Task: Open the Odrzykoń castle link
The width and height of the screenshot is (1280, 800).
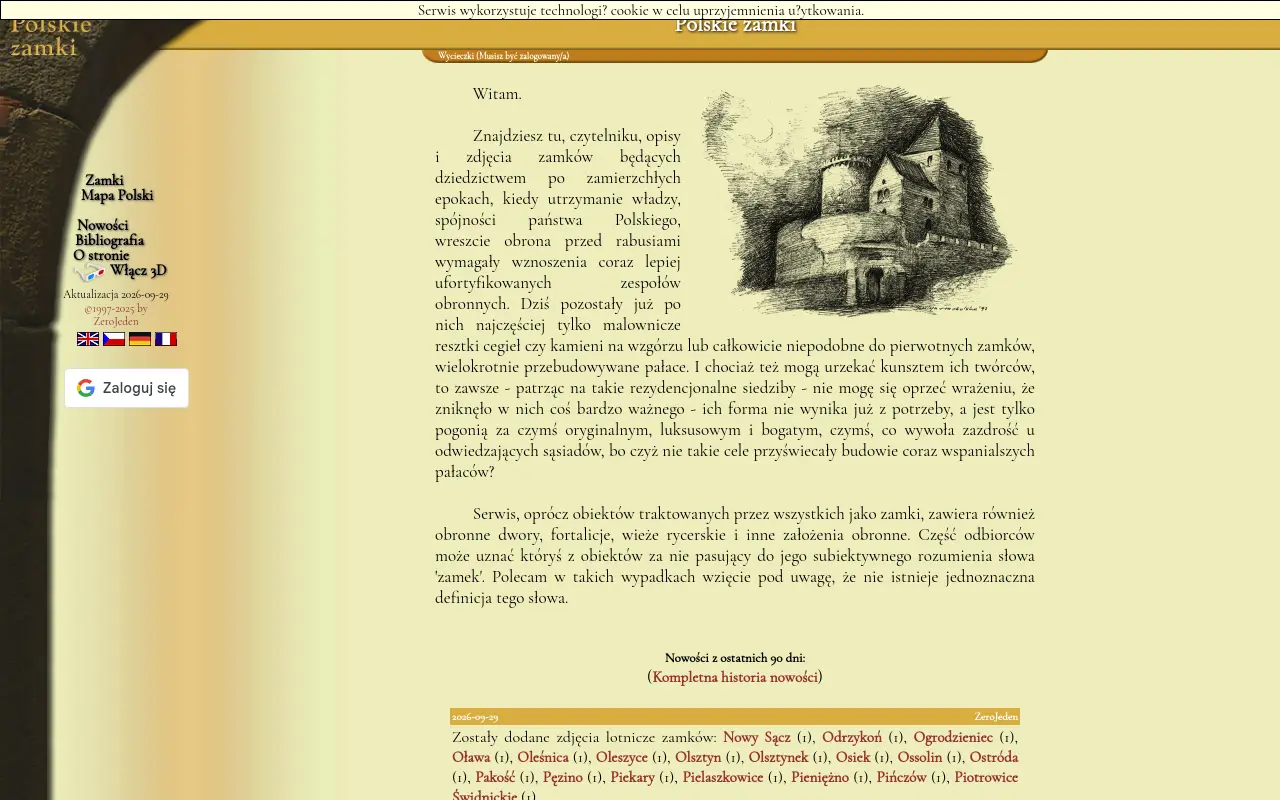Action: coord(852,737)
